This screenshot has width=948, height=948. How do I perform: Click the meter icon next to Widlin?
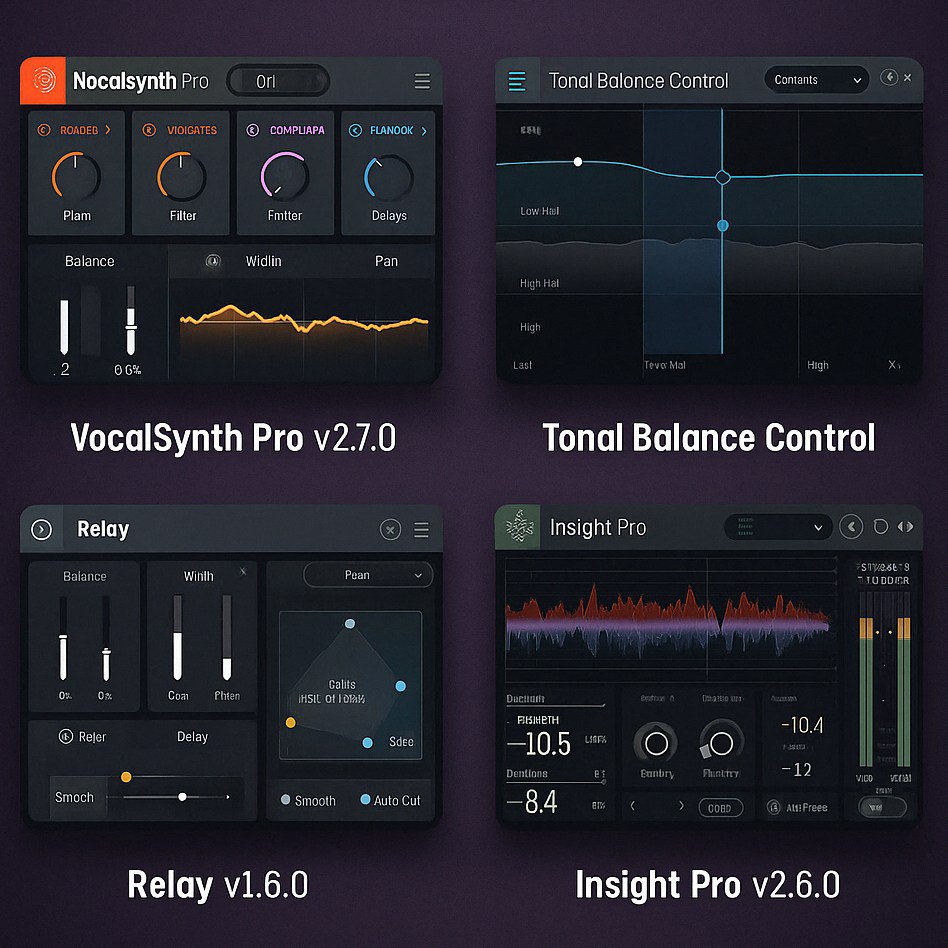(211, 262)
